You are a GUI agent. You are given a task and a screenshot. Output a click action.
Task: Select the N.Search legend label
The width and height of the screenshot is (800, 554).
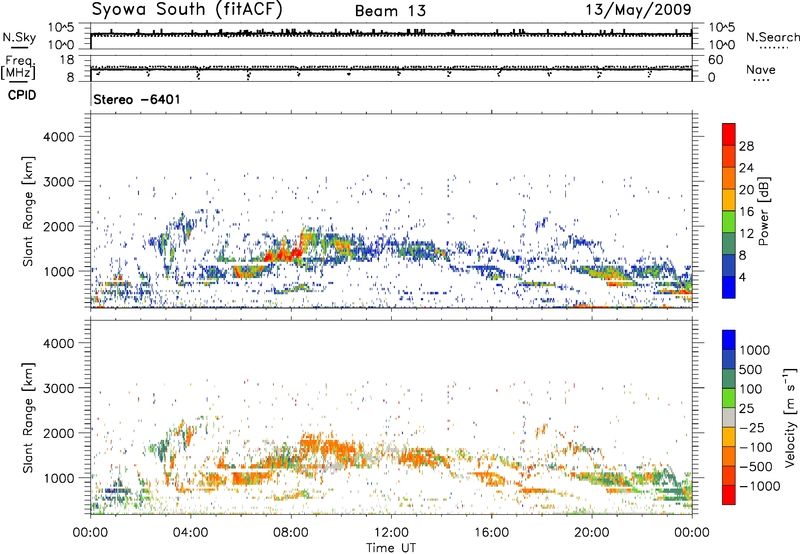[x=772, y=37]
